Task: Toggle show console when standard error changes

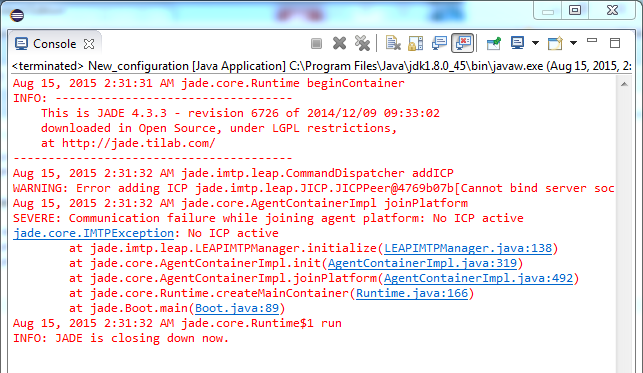Action: point(463,43)
